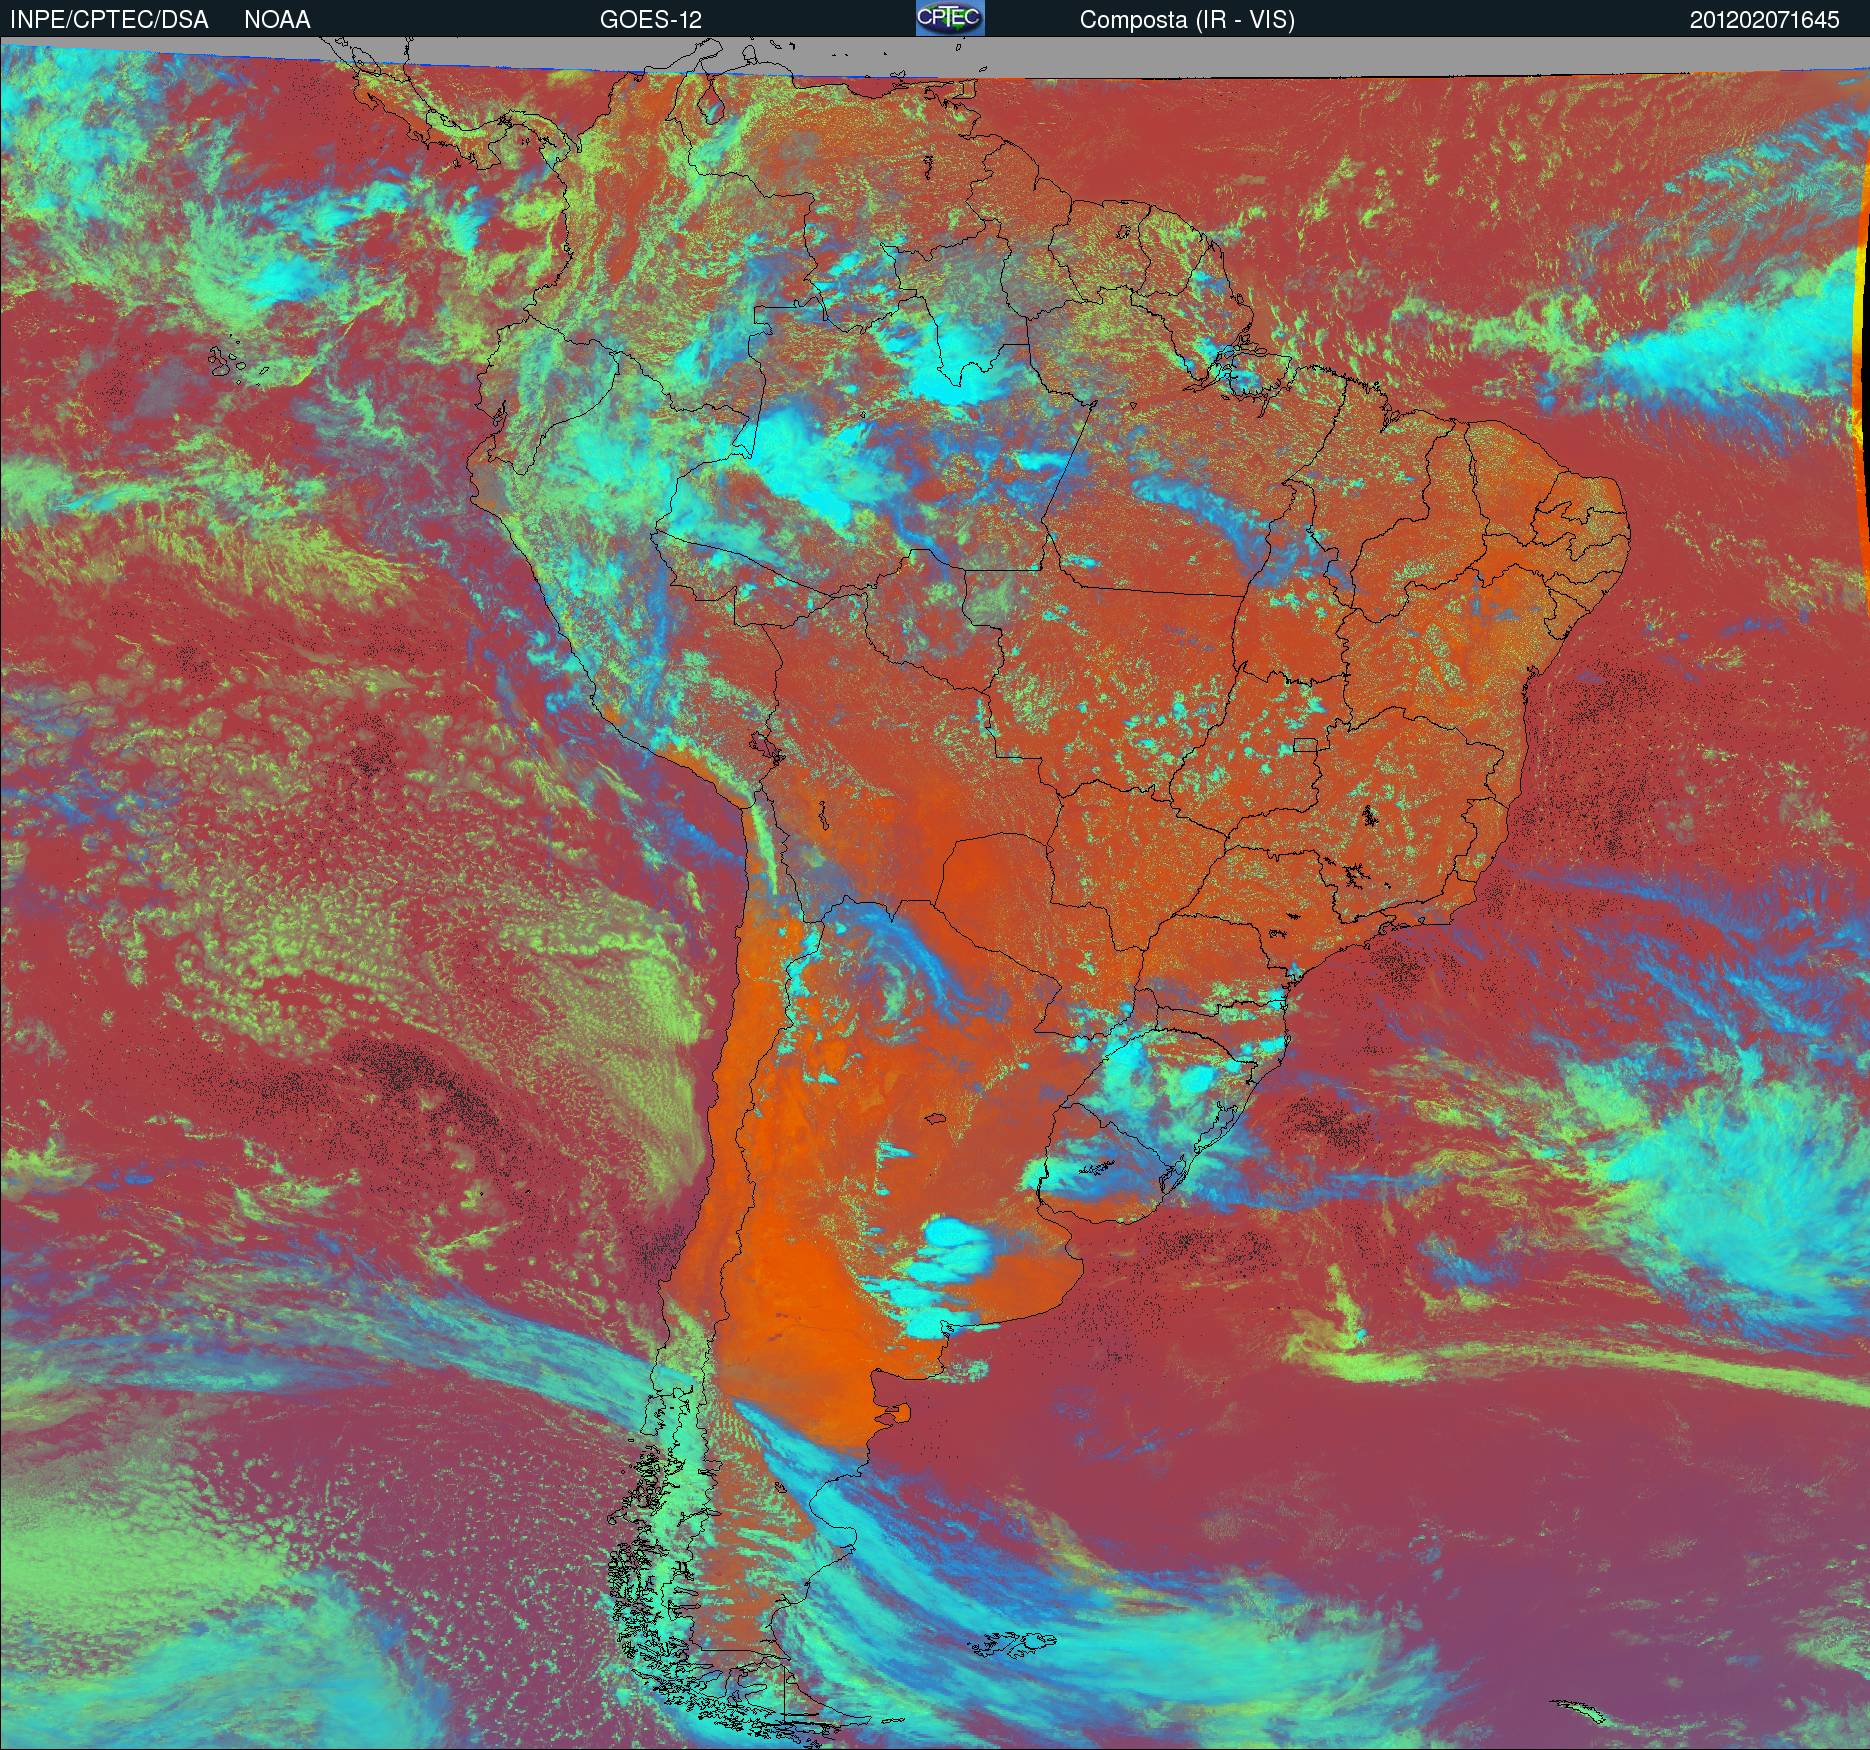
Task: Select the NOAA label in header
Action: click(x=277, y=20)
